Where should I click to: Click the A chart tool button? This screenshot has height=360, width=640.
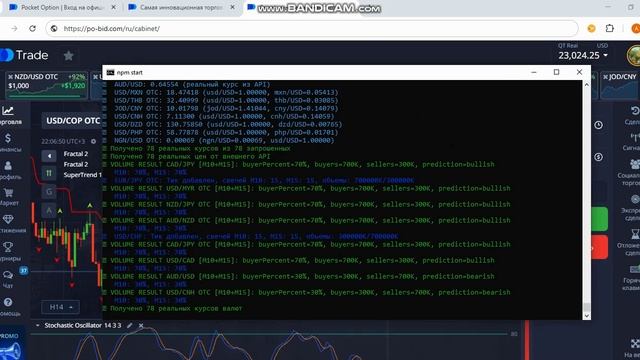pos(49,211)
